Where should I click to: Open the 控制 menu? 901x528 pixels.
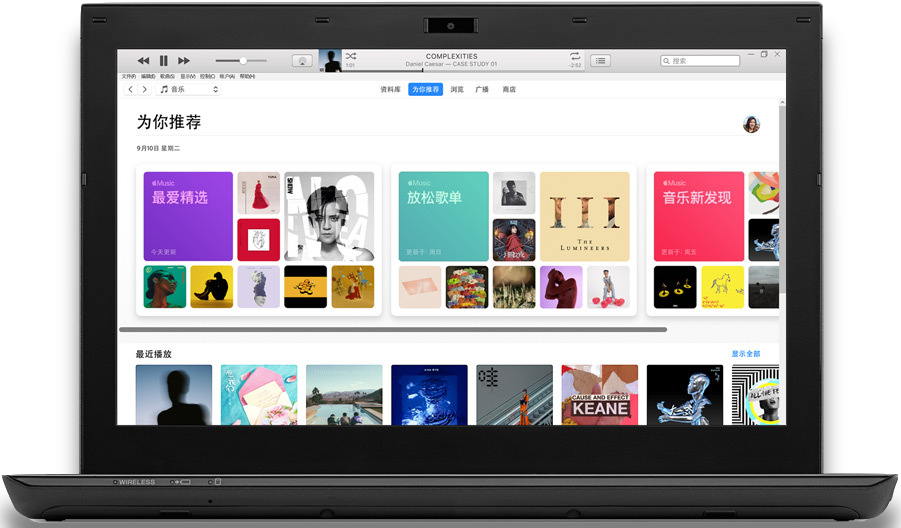click(207, 76)
